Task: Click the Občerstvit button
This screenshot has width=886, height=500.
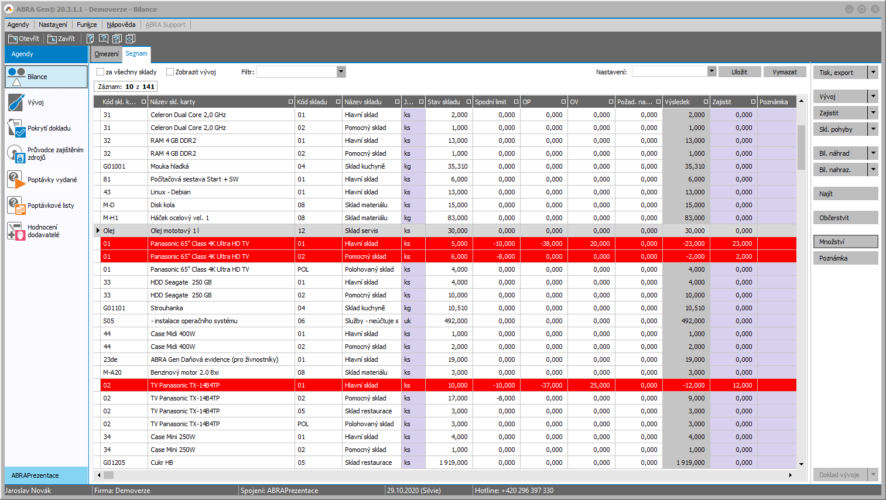Action: tap(846, 218)
